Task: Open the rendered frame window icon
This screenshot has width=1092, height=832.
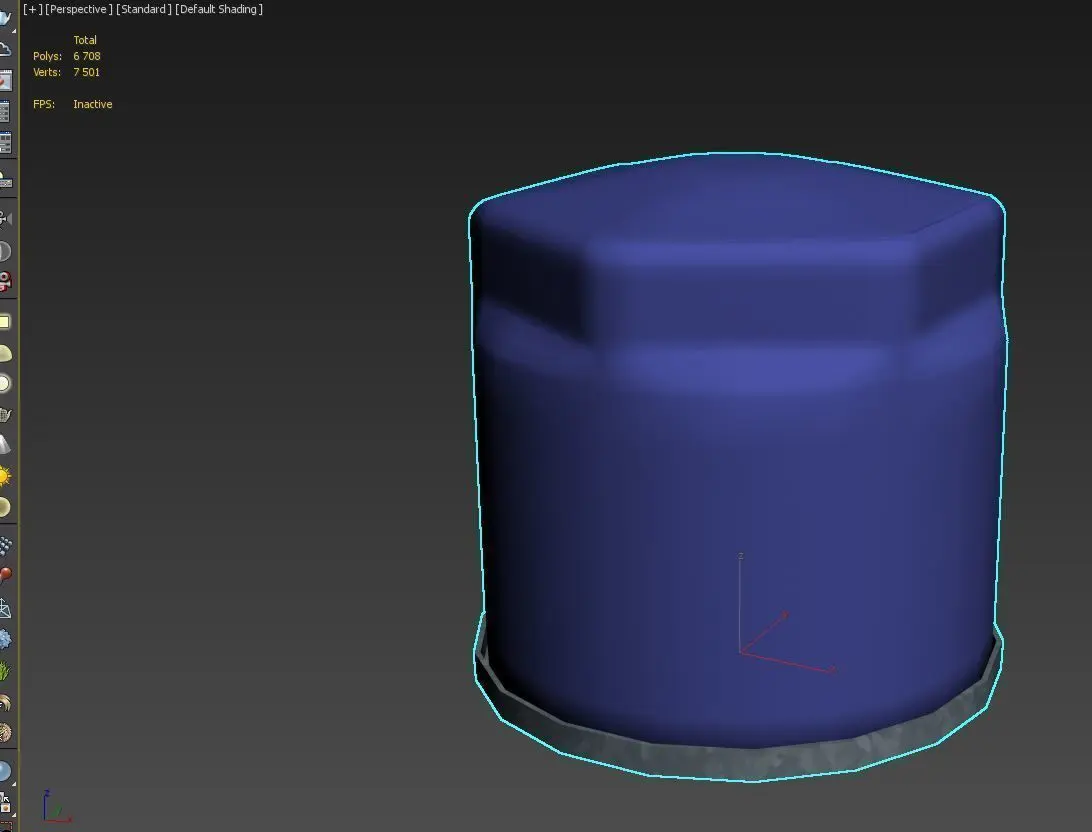Action: 5,81
